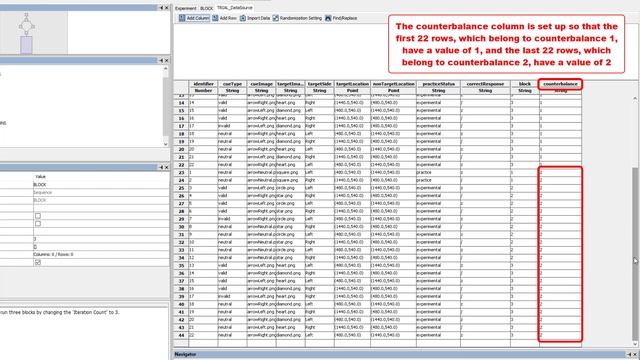Click the targetSide cell in row 26
This screenshot has height=360, width=640.
coord(319,196)
